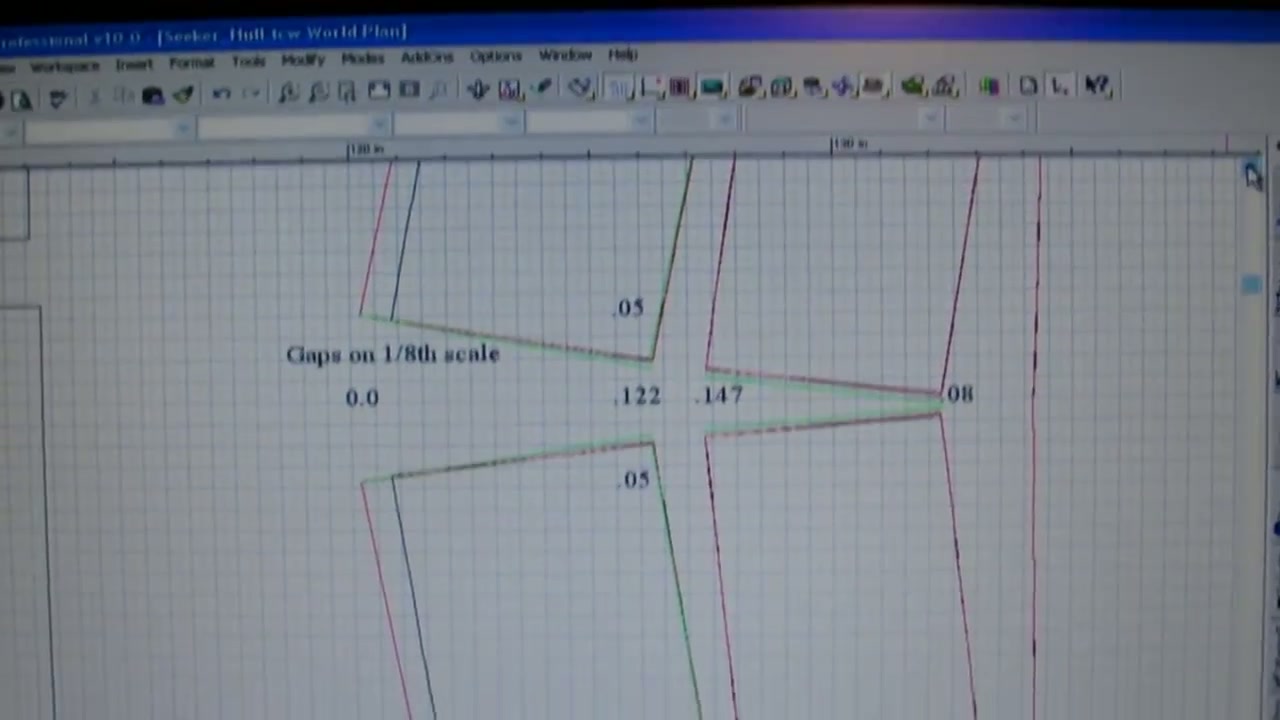The width and height of the screenshot is (1280, 720).
Task: Open the Help menu
Action: (x=622, y=55)
